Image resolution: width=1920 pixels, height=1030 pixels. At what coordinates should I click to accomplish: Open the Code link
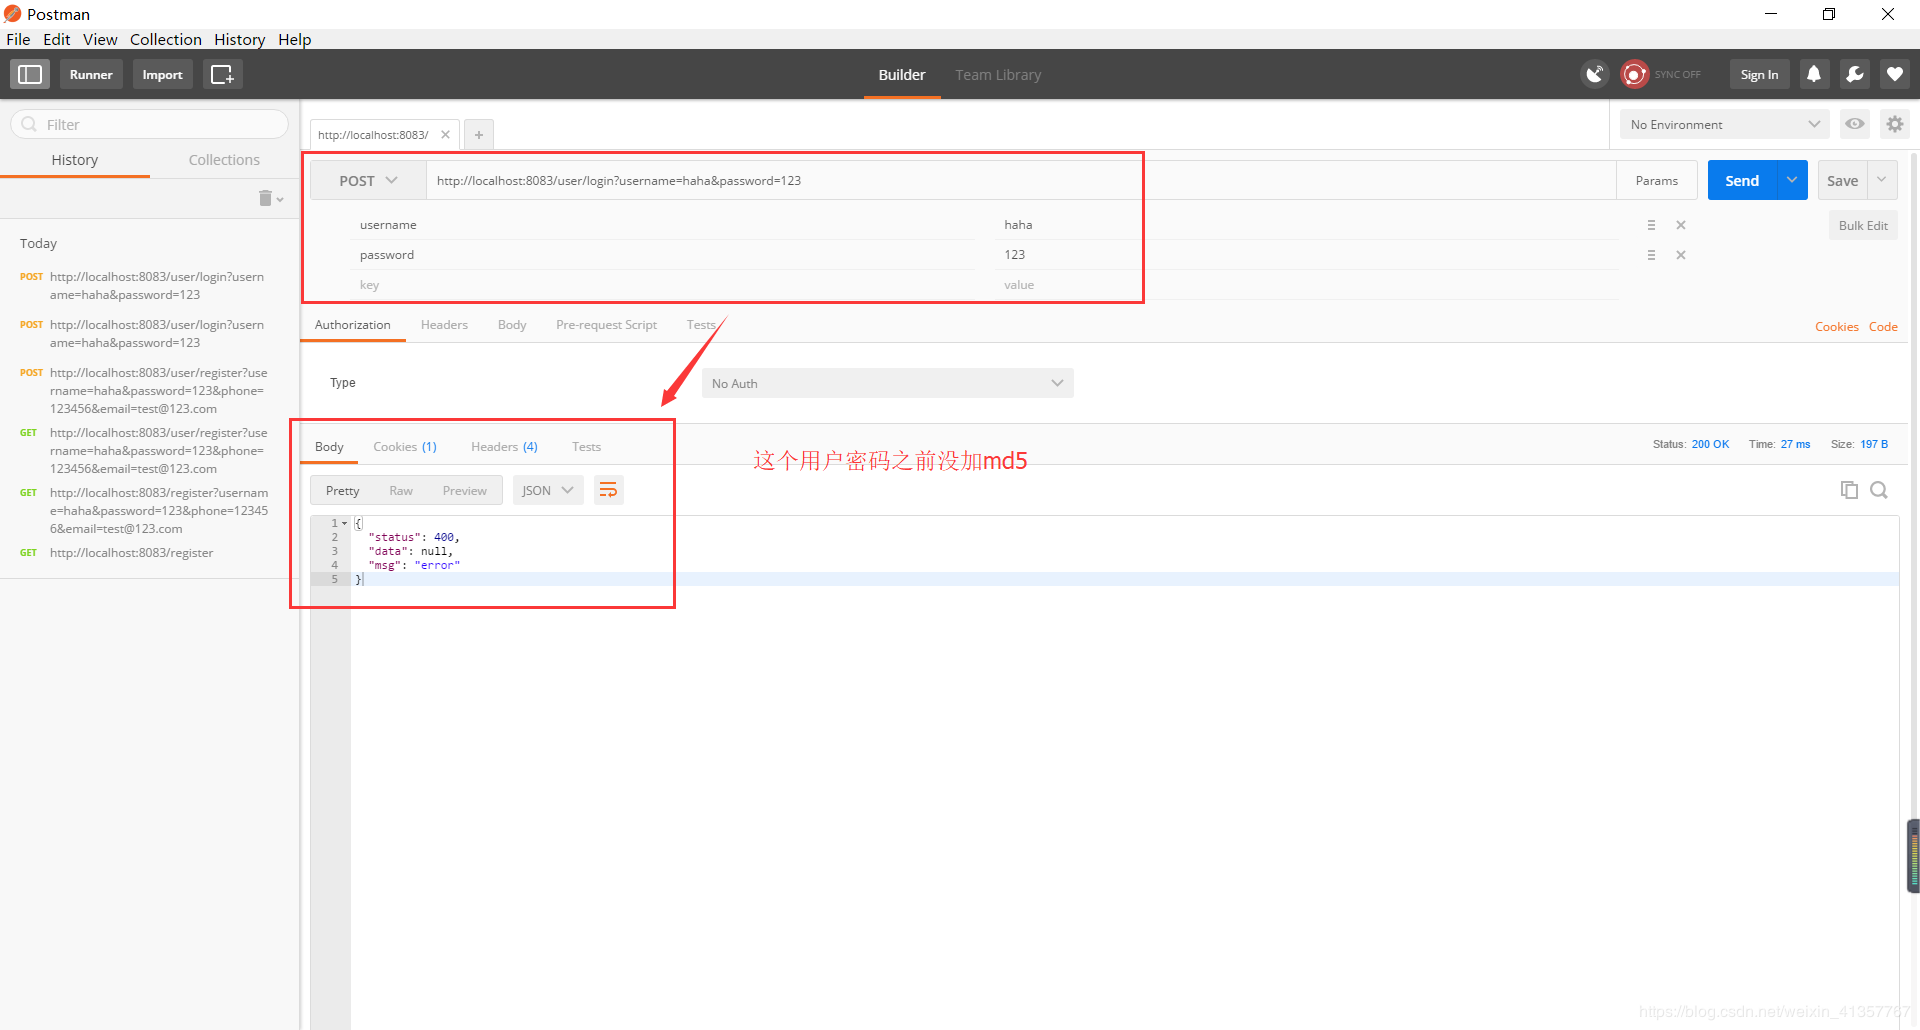click(x=1883, y=327)
